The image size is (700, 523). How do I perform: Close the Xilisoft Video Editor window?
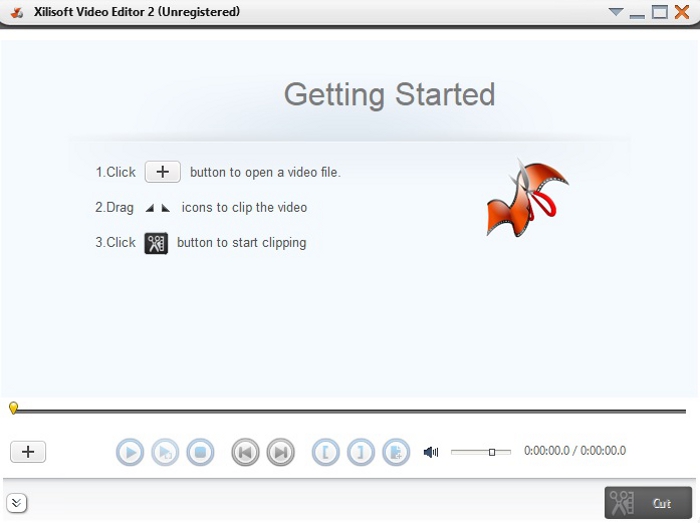682,12
